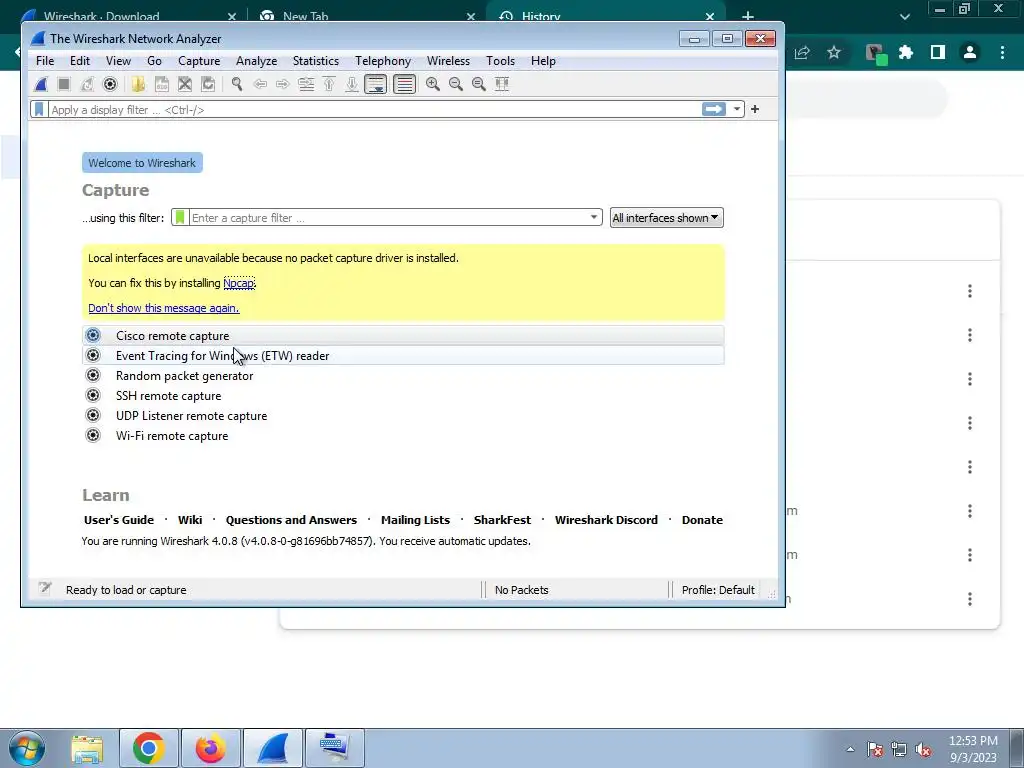
Task: Open the Capture menu
Action: (199, 61)
